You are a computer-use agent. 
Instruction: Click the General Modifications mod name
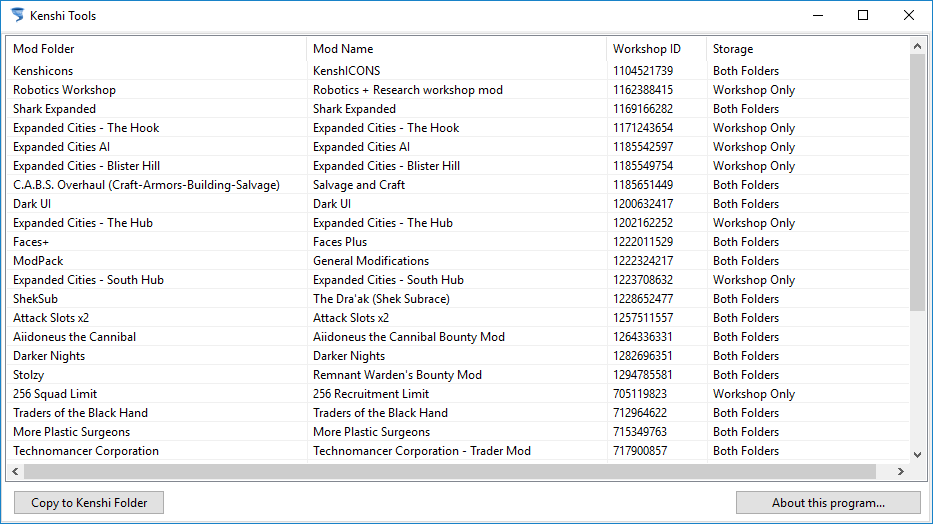[371, 261]
